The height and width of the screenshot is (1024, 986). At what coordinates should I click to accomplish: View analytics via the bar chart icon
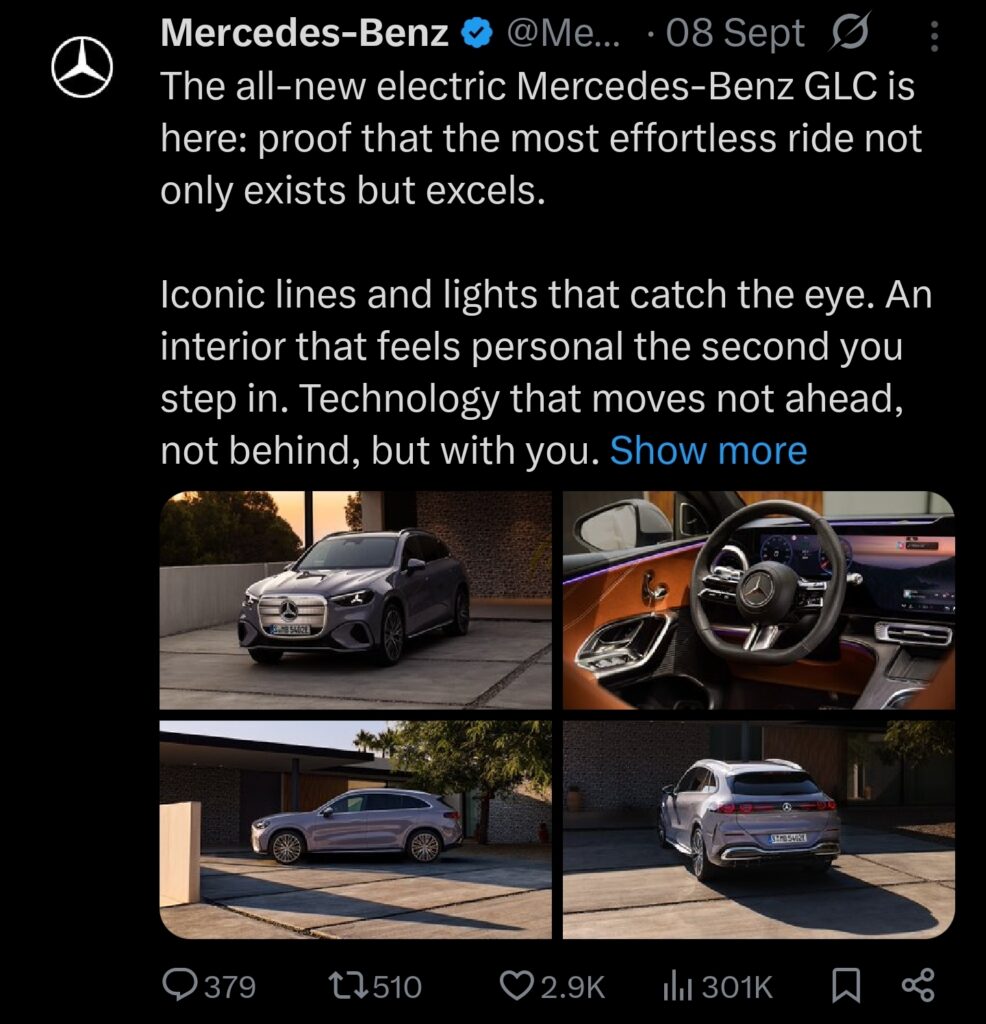(x=677, y=985)
